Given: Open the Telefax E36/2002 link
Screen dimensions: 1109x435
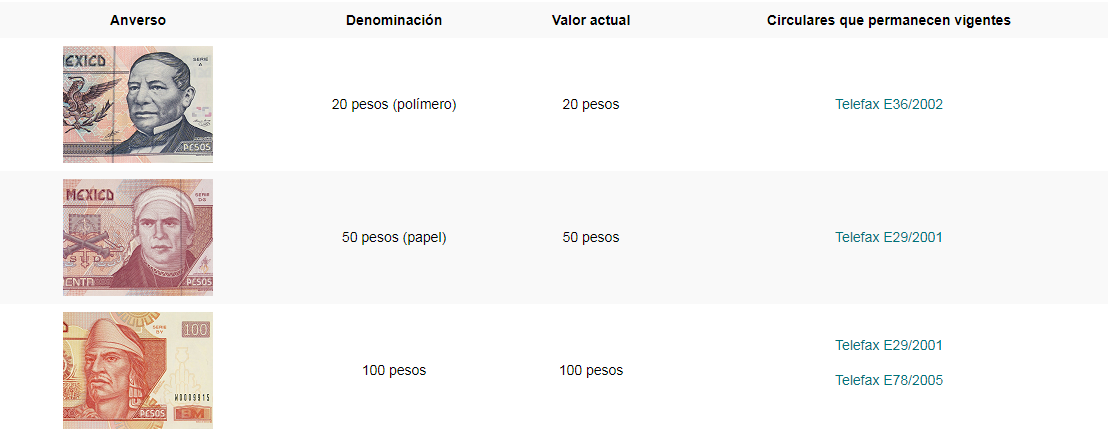Looking at the screenshot, I should pos(888,105).
